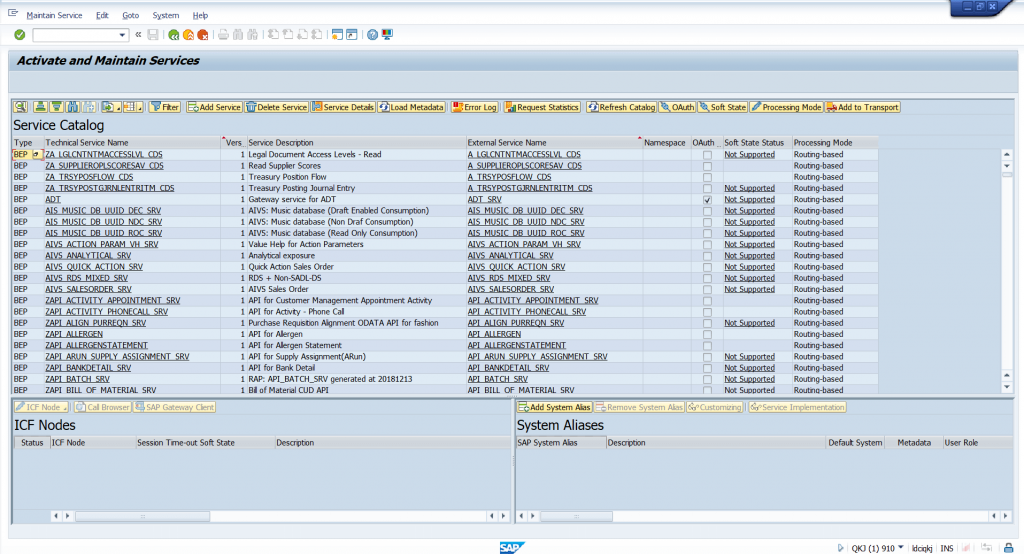Click the Technical Service Name column header

click(x=133, y=142)
